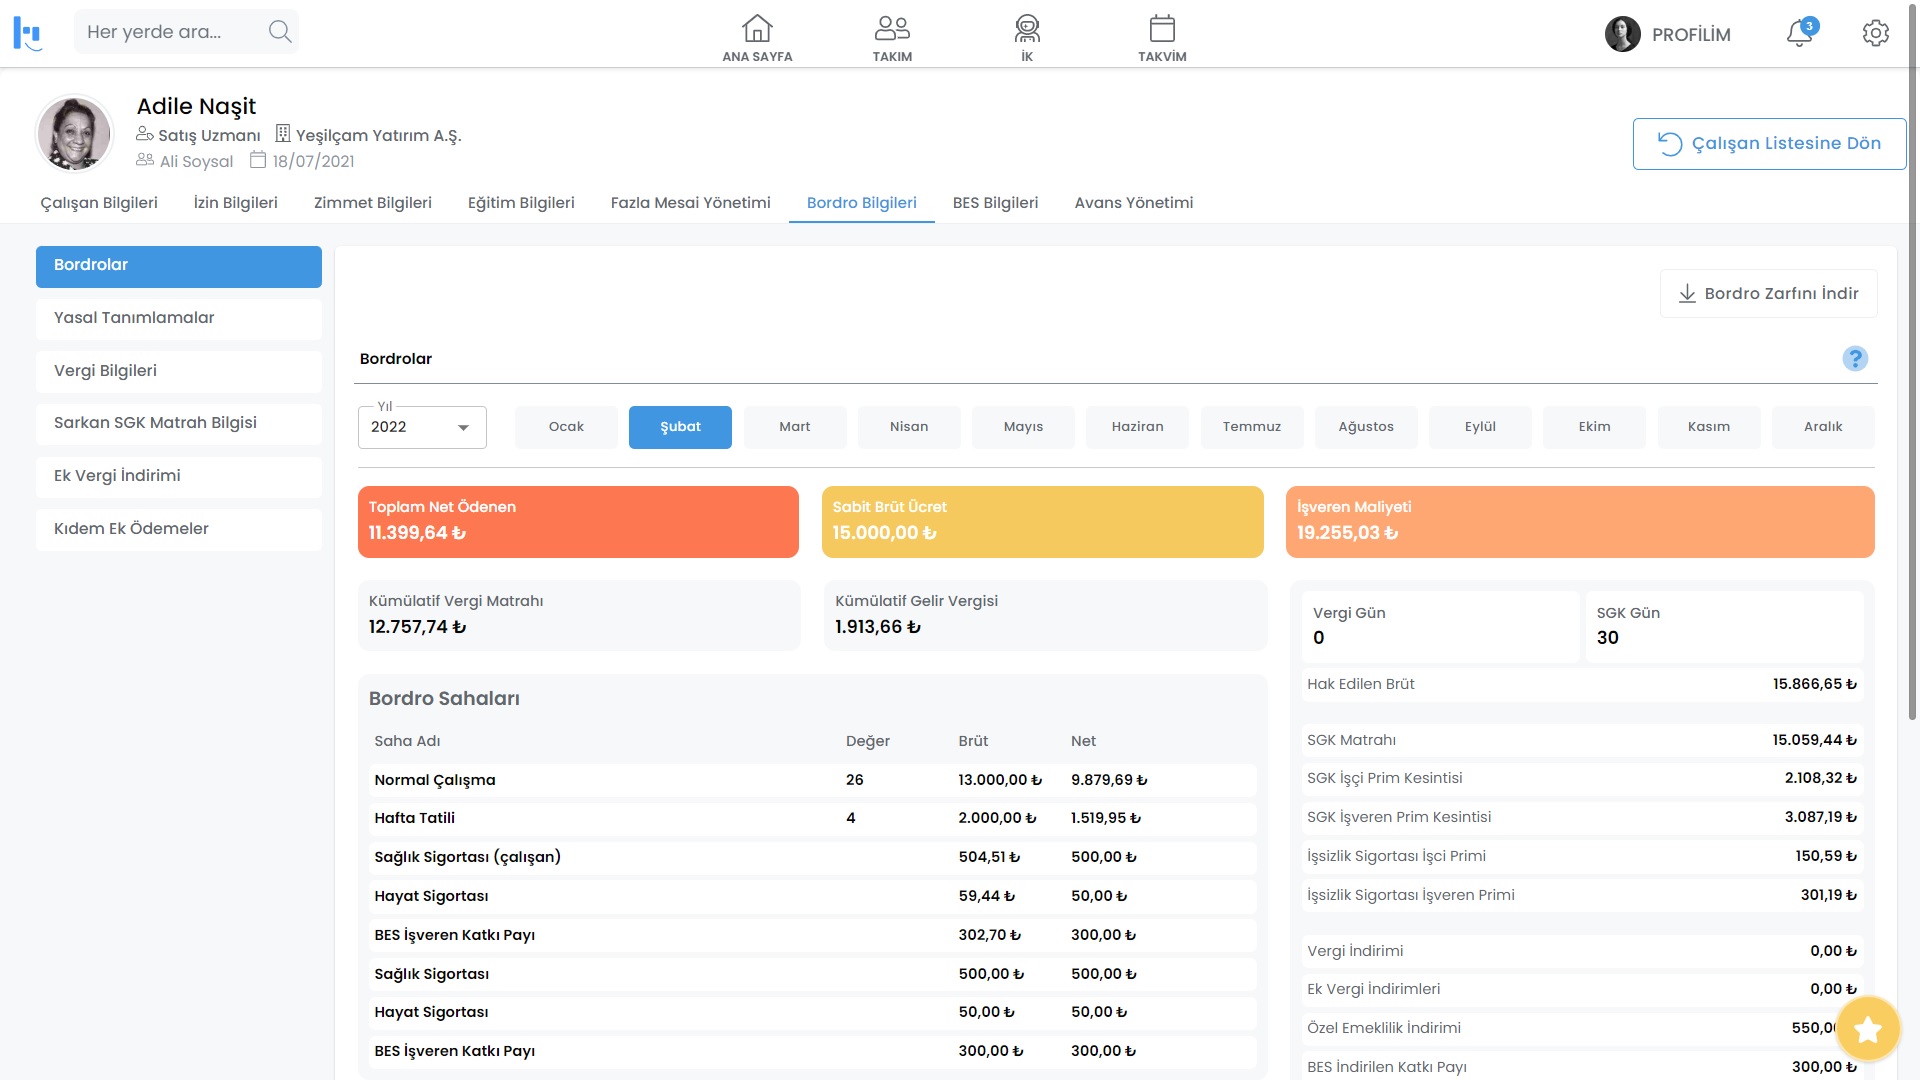The image size is (1920, 1080).
Task: Click the home Ana Sayfa icon
Action: tap(757, 25)
